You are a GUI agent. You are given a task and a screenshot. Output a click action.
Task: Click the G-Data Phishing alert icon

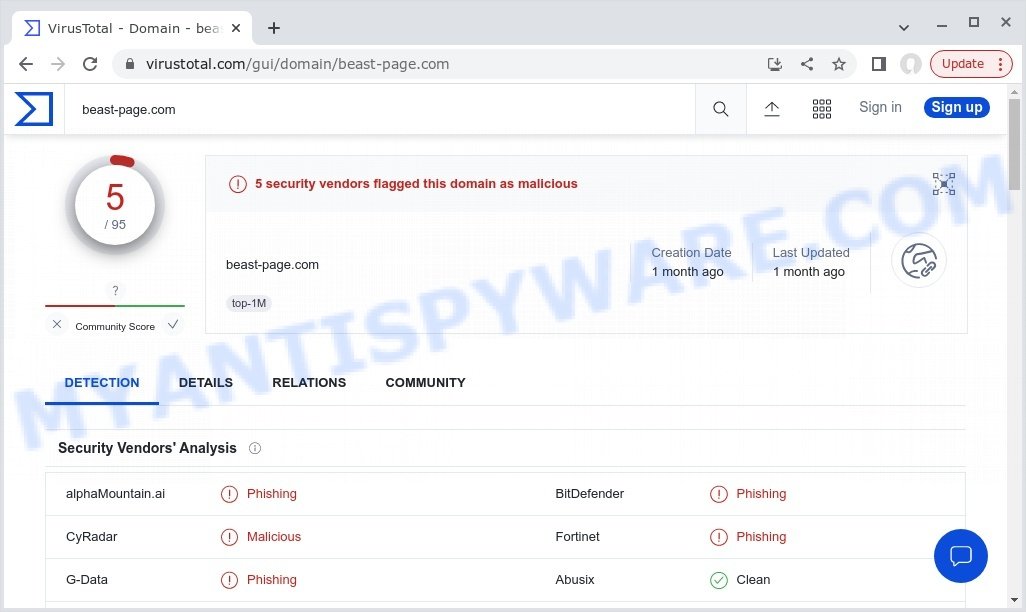(229, 580)
